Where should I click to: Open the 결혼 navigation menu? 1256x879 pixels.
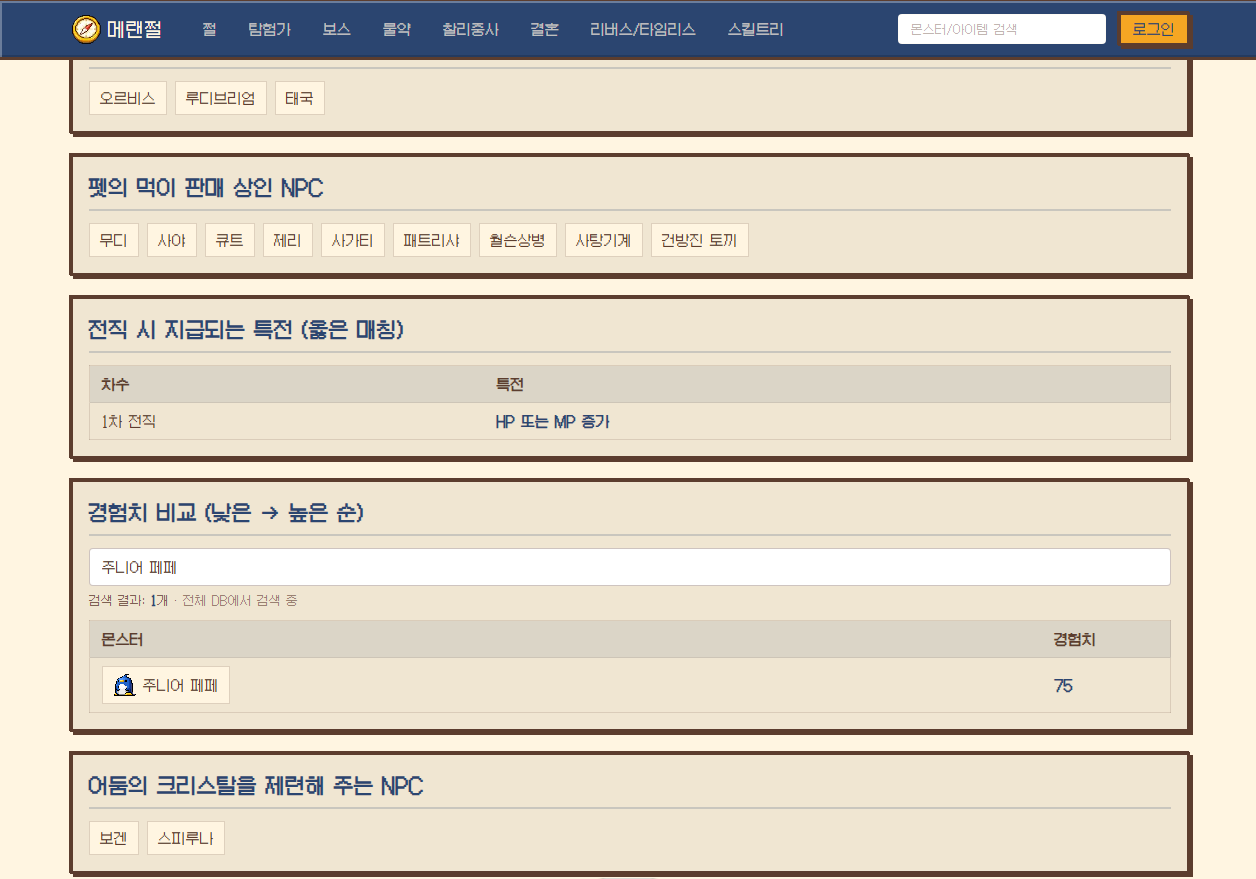pos(544,29)
